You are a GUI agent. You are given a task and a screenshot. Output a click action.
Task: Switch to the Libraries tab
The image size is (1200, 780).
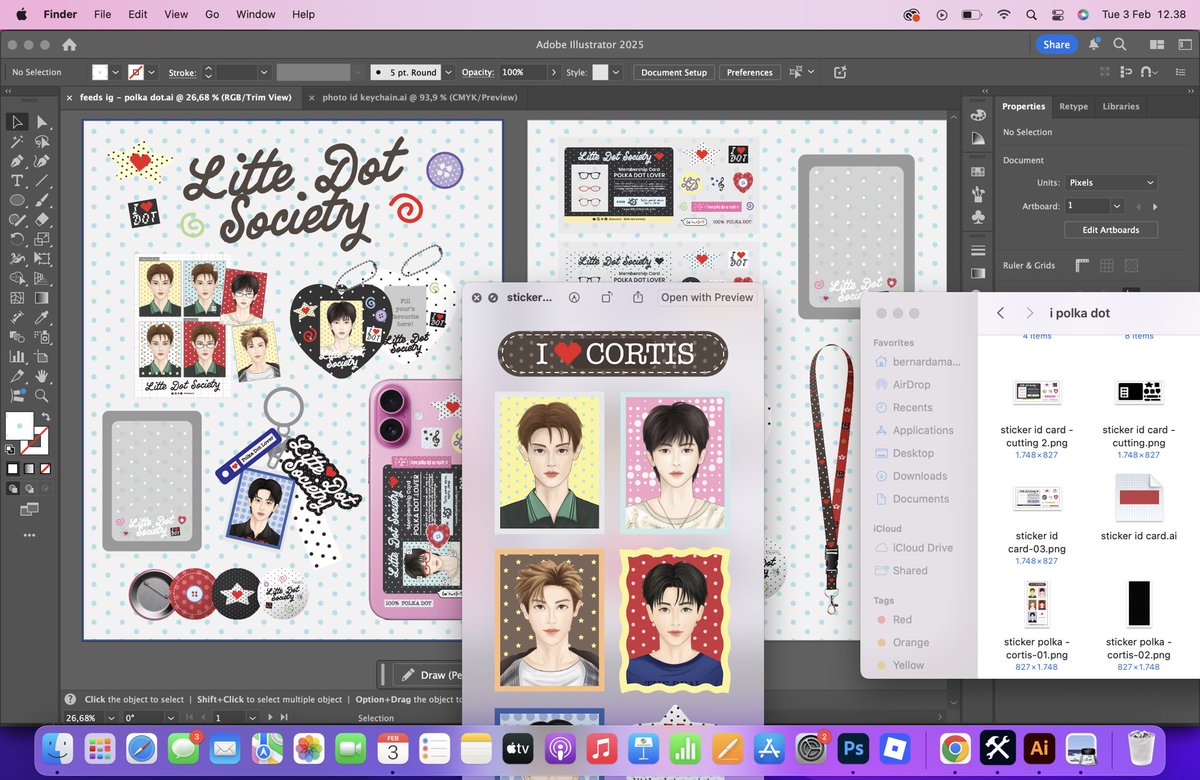pos(1120,106)
